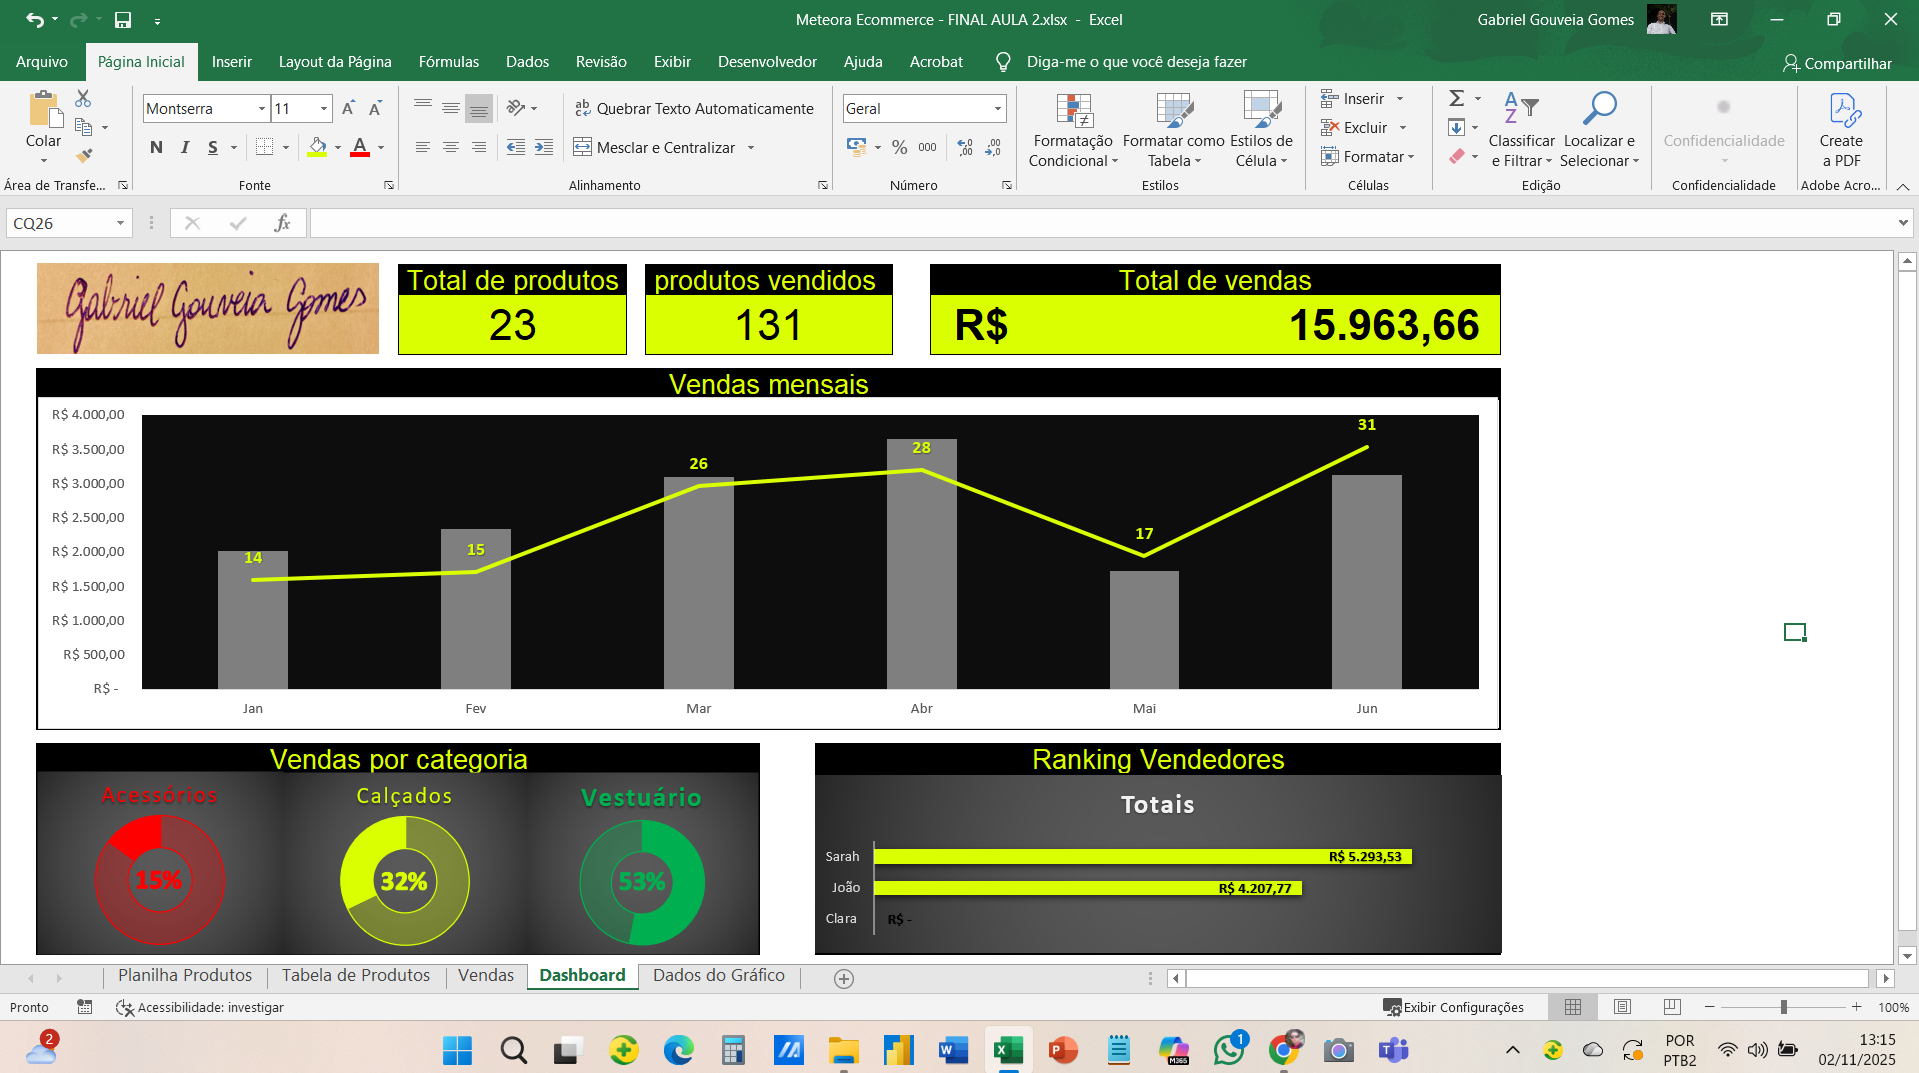The width and height of the screenshot is (1919, 1073).
Task: Click the Diga-me o que você deseja fazer box
Action: click(1137, 62)
